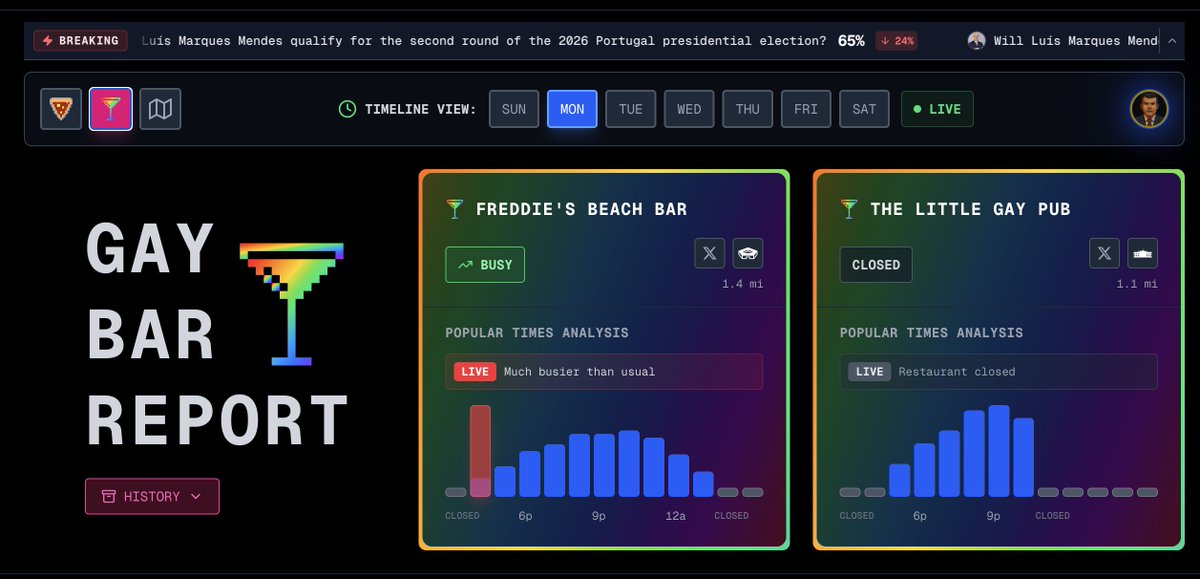Open the map view
1200x579 pixels.
point(160,109)
